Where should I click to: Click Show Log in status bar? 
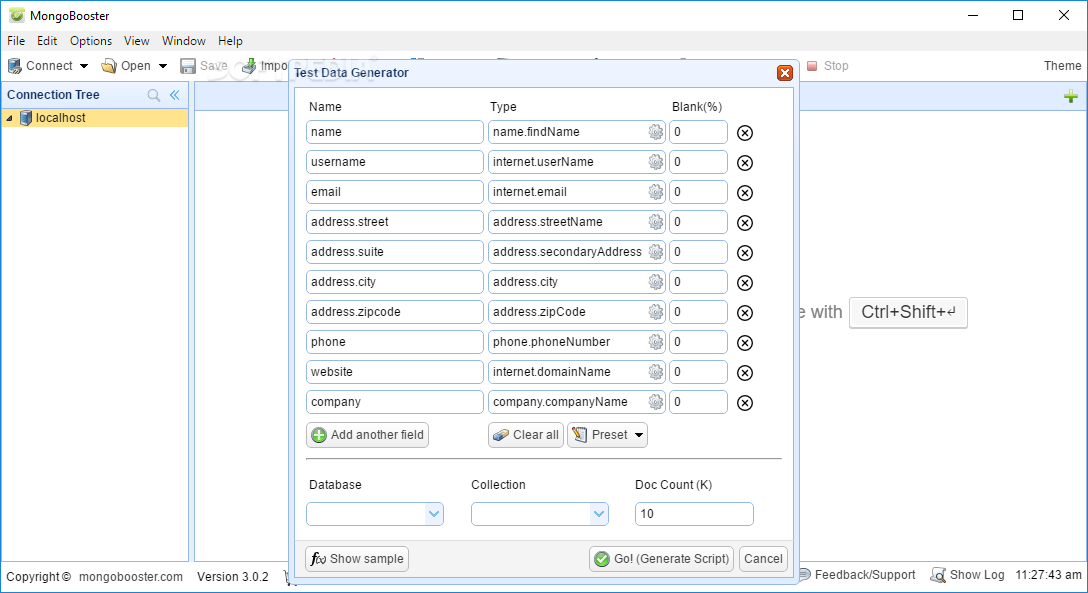pos(967,575)
